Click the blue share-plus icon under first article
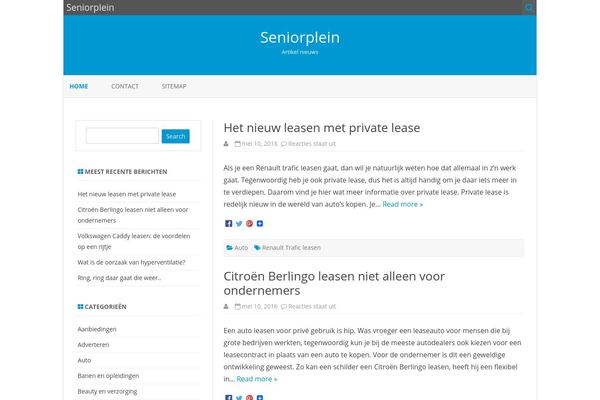Screen dimensions: 600x400 click(x=260, y=224)
